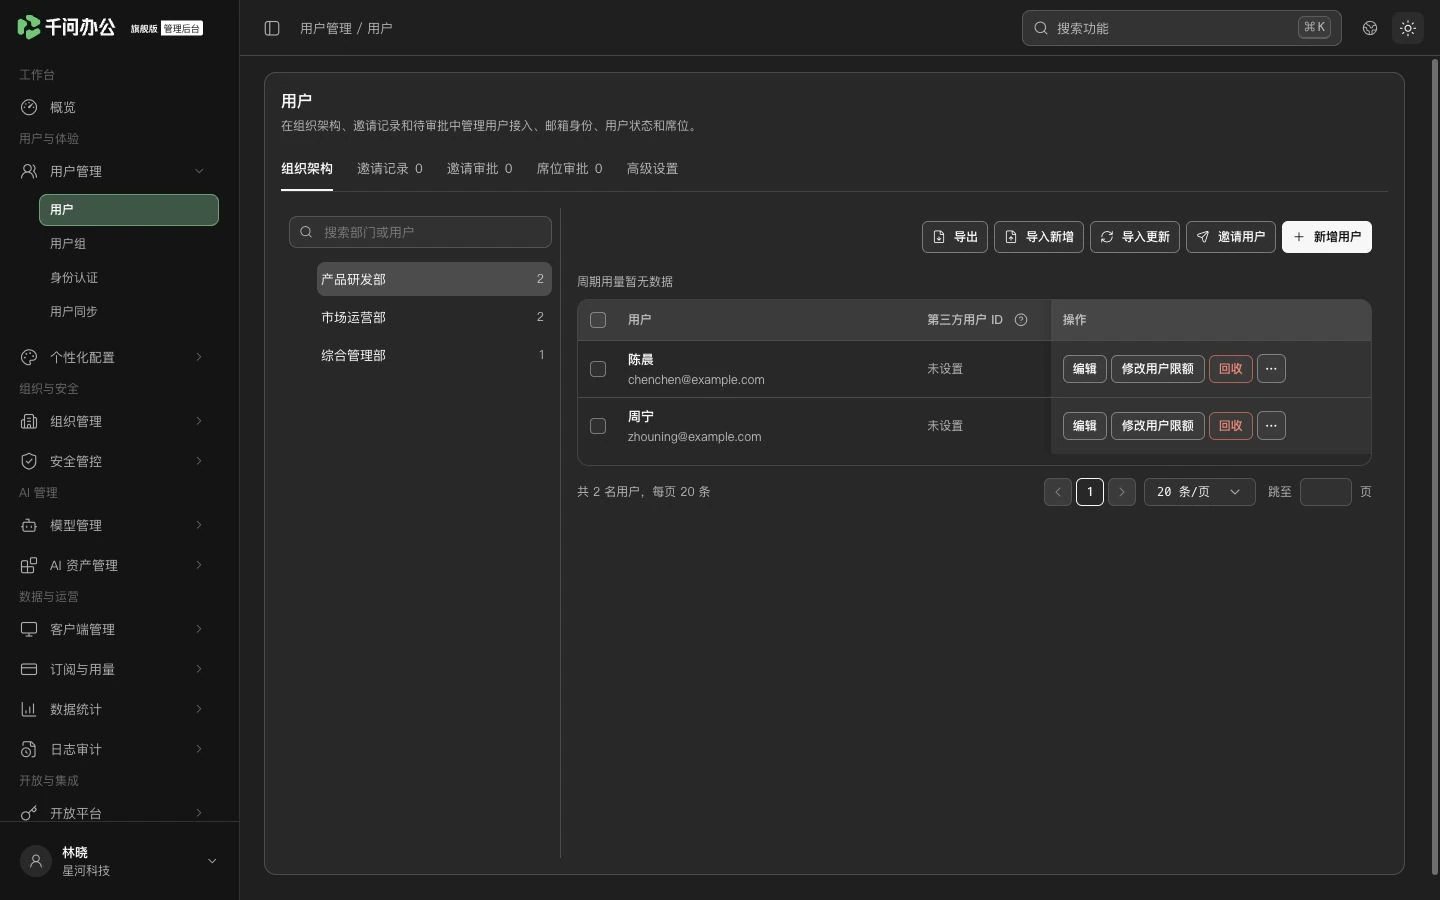The image size is (1440, 900).
Task: Click 回收 for 陈晨
Action: [1231, 369]
